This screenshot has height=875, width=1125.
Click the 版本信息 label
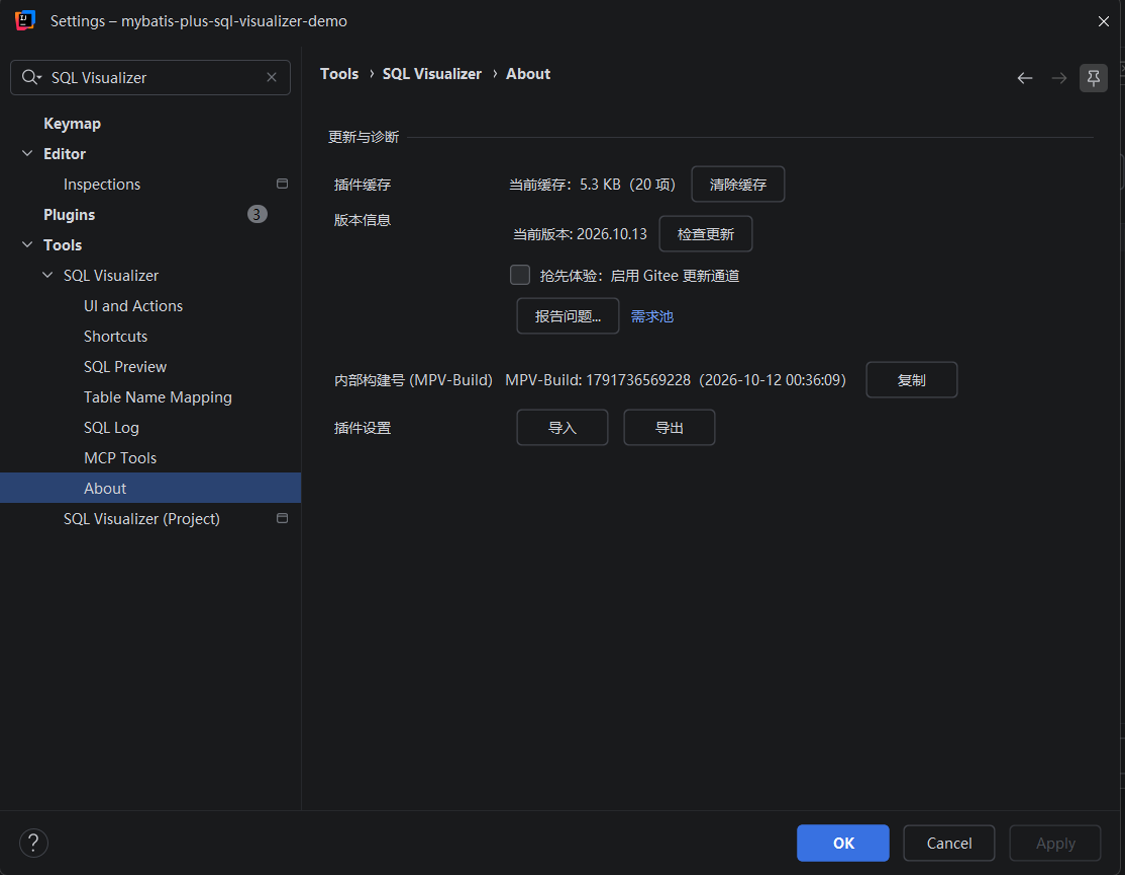point(362,220)
